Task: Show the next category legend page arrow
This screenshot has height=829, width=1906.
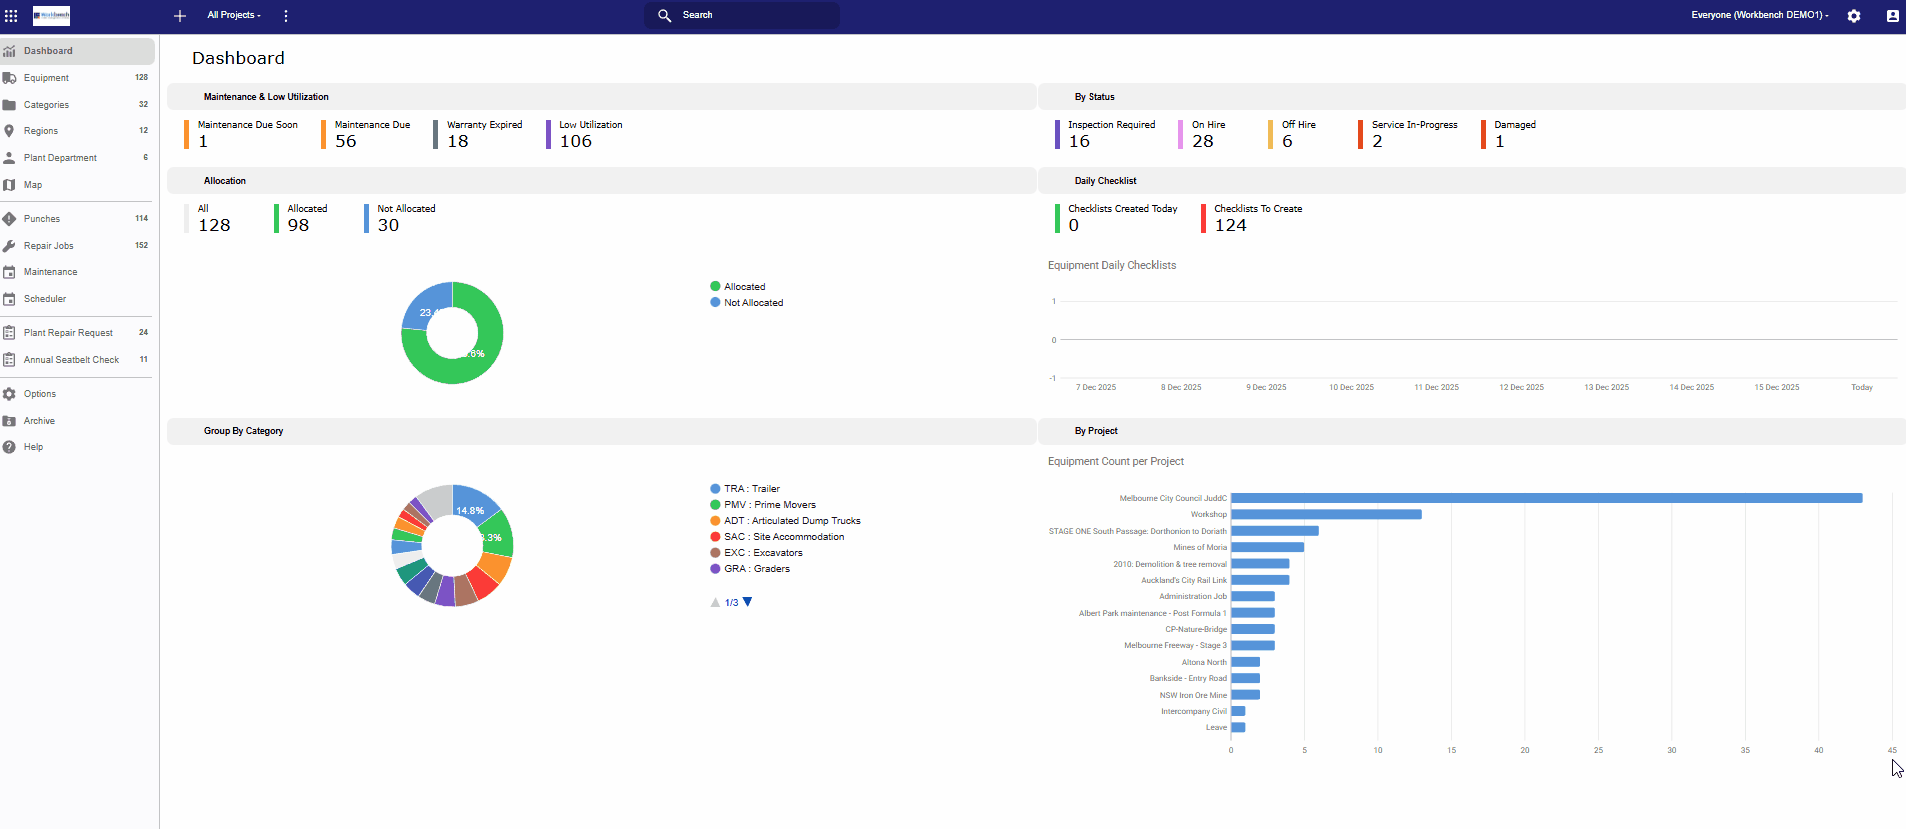Action: tap(748, 602)
